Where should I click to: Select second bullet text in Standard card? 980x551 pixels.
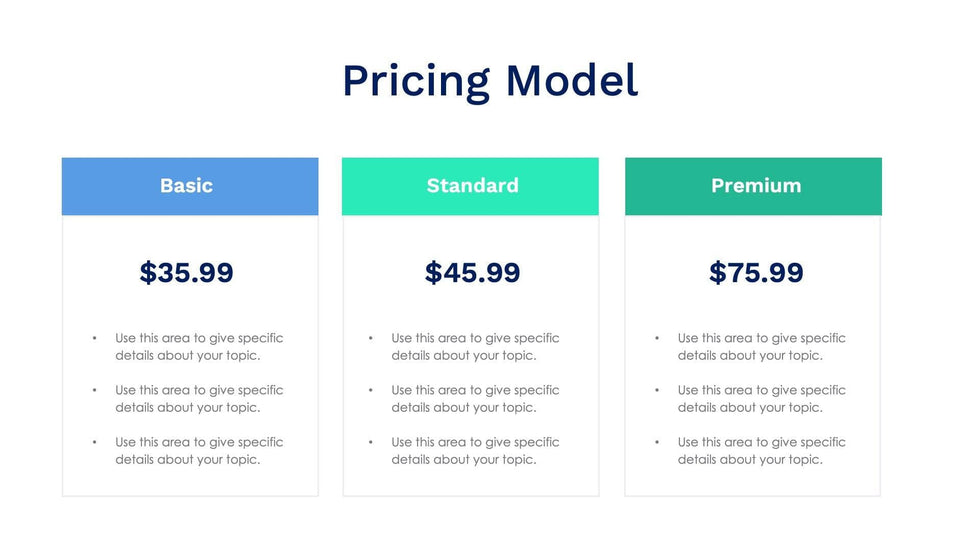pyautogui.click(x=475, y=399)
